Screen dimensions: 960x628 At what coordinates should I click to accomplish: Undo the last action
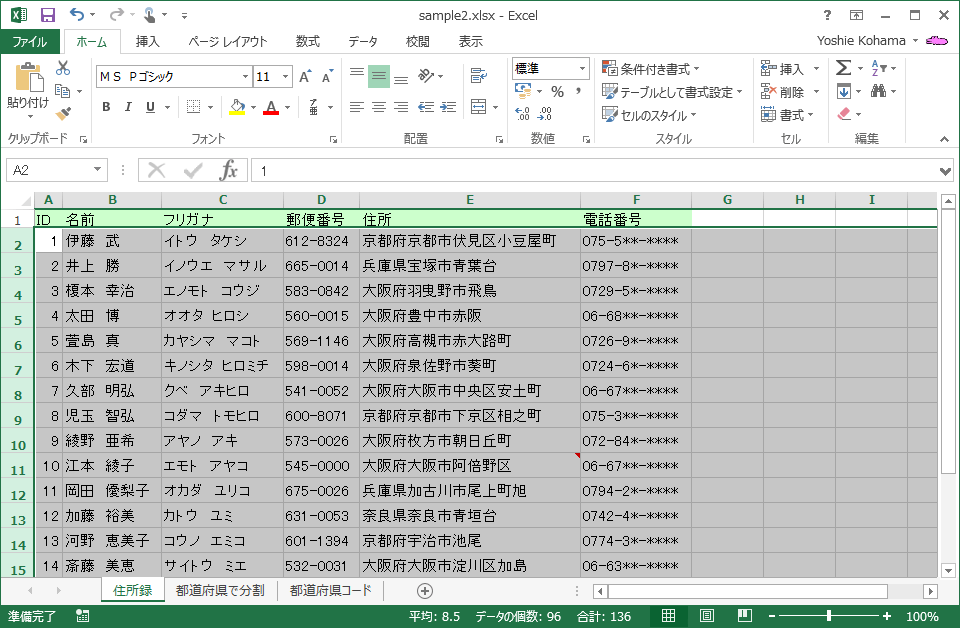[x=77, y=15]
